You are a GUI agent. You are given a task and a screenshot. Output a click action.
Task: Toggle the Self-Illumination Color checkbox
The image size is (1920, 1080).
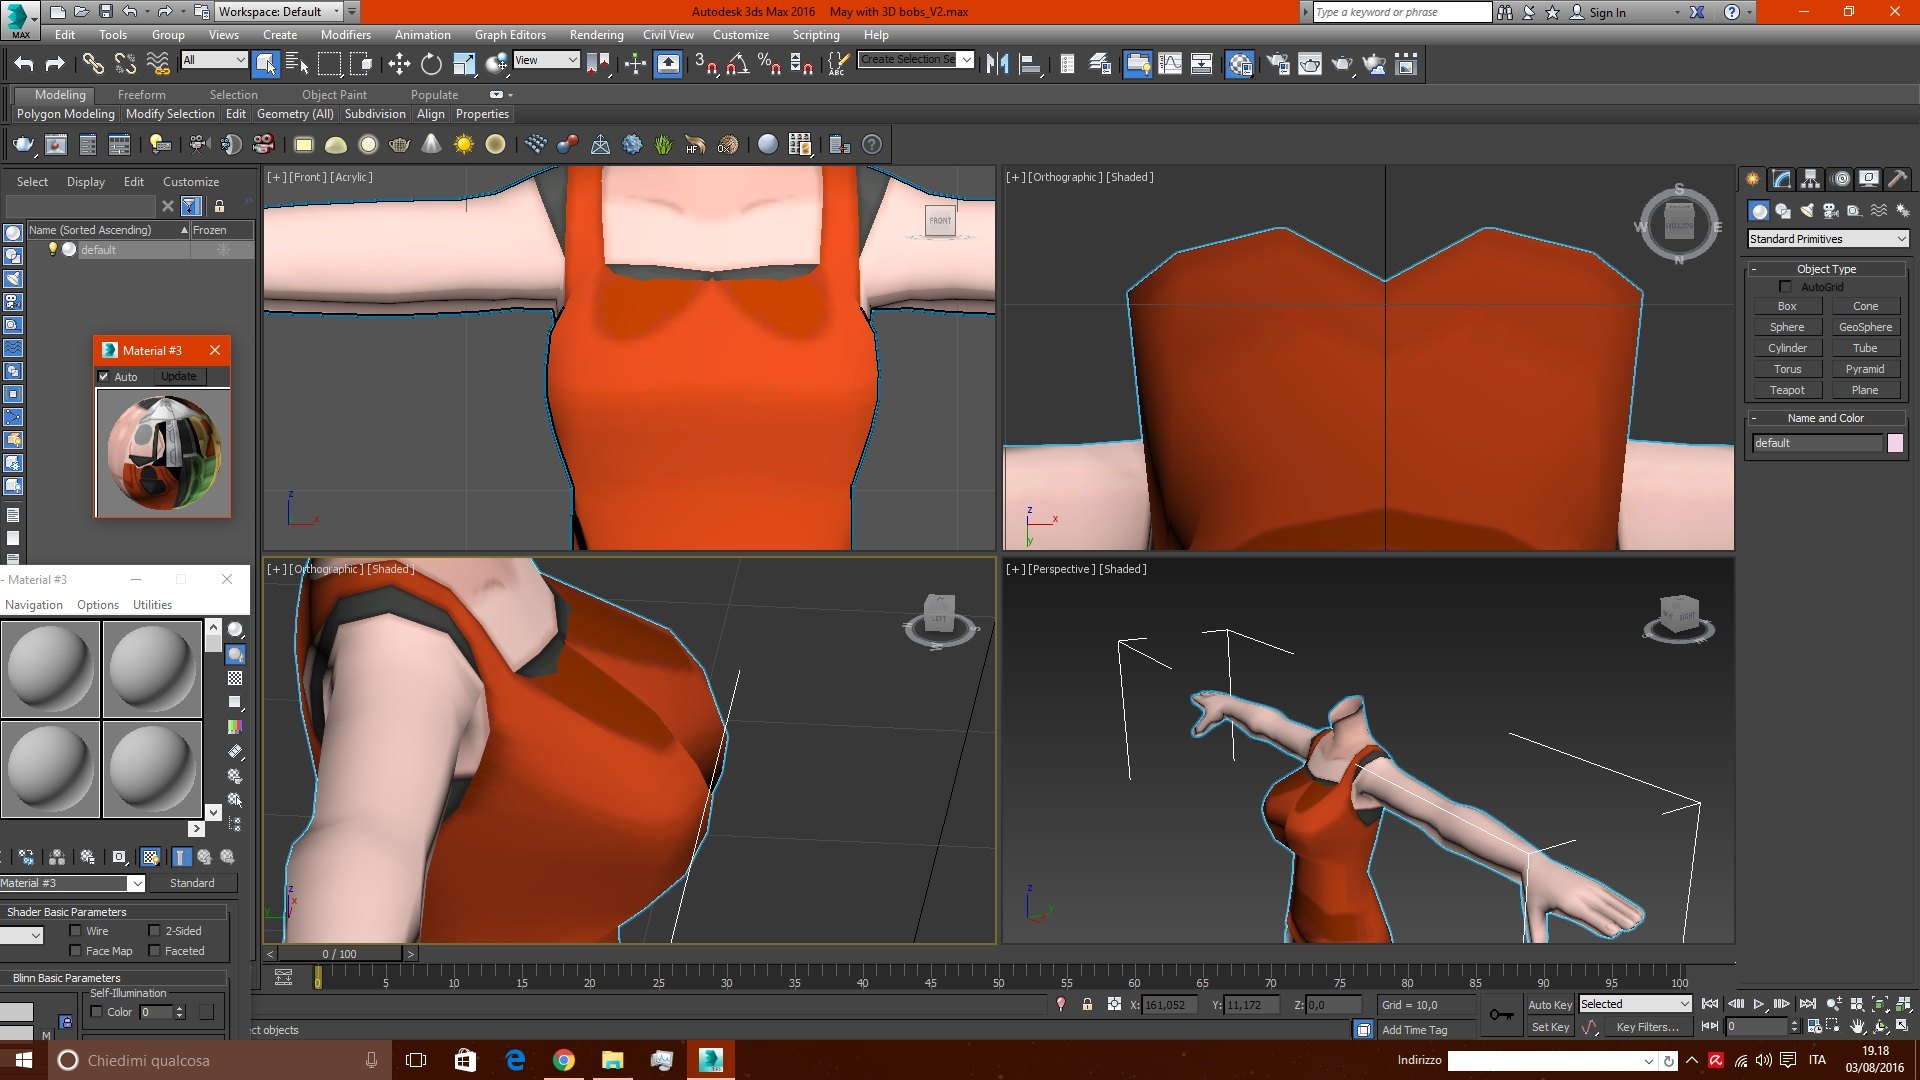96,1012
